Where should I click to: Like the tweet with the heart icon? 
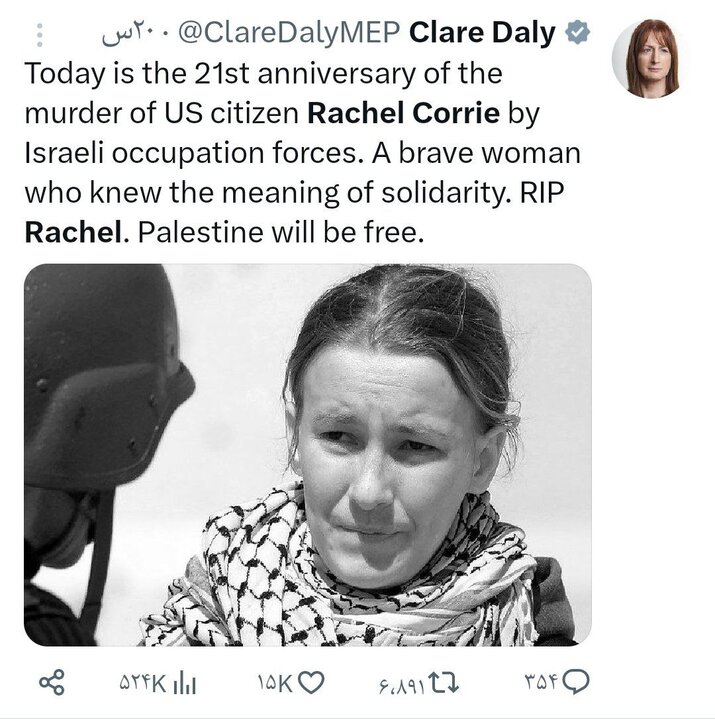click(x=313, y=683)
